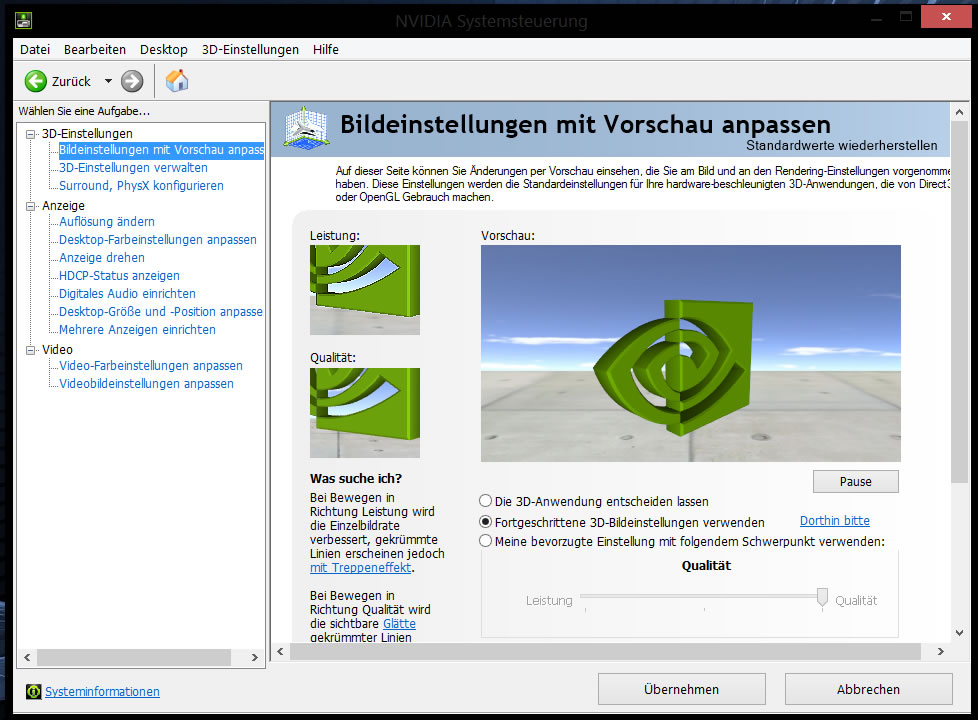The height and width of the screenshot is (720, 978).
Task: Click the vertical scrollbar thumb of content pane
Action: coord(959,302)
